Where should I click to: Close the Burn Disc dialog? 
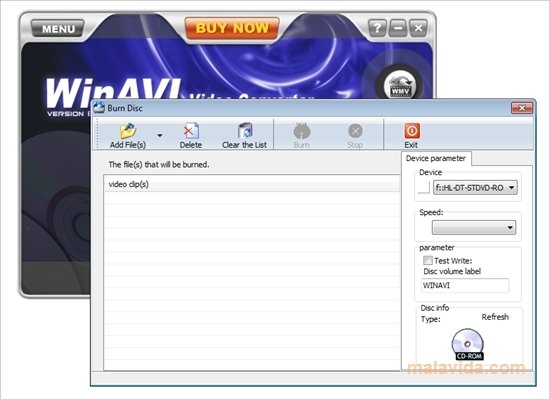click(521, 108)
